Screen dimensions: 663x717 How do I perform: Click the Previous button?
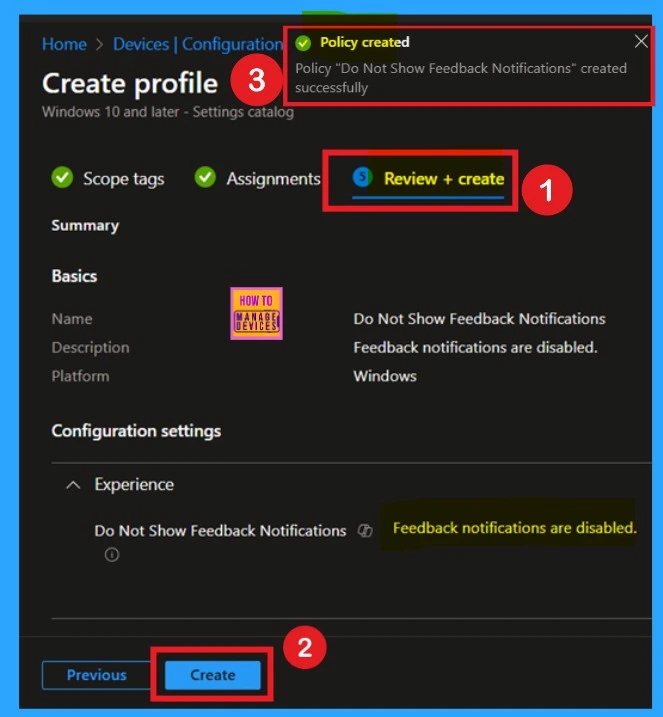(x=96, y=675)
